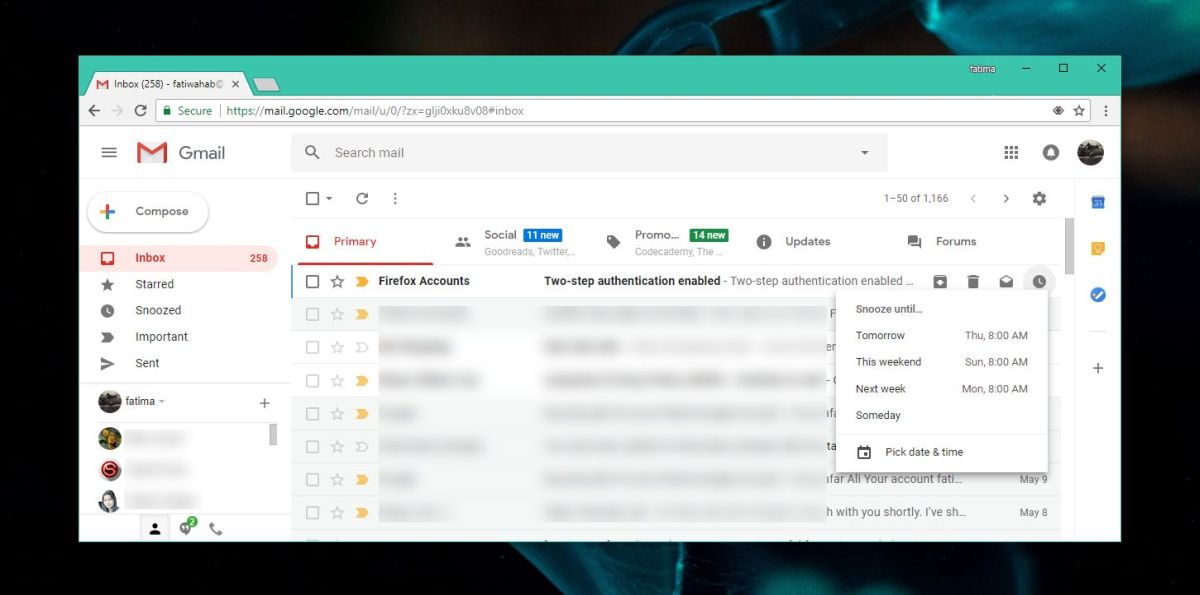The height and width of the screenshot is (595, 1200).
Task: Click the hangouts contact list scrollbar
Action: coord(273,435)
